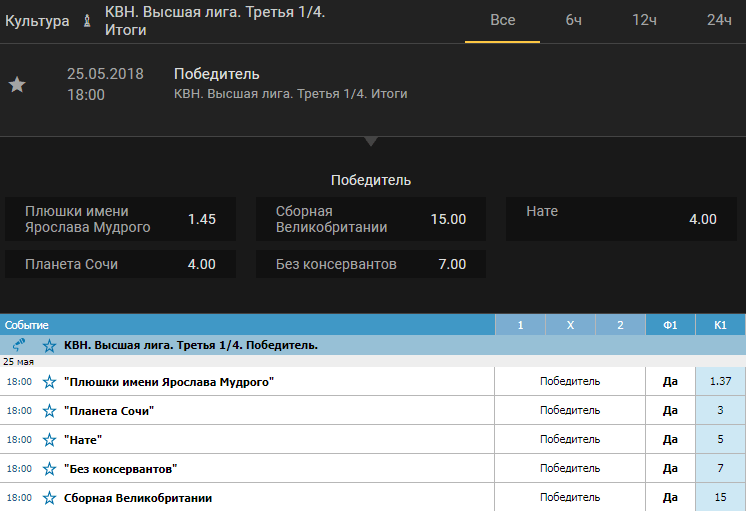Click the column header 1
Screen dimensions: 746x511
click(520, 325)
